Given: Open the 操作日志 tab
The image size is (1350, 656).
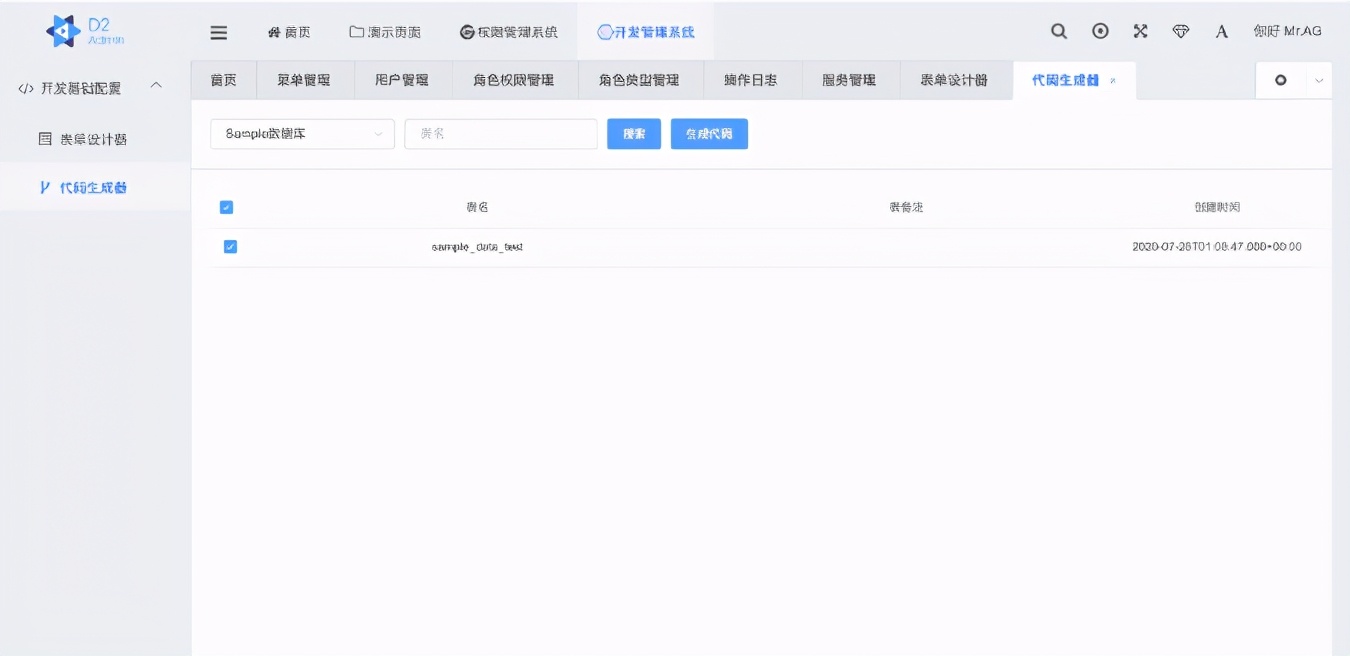Looking at the screenshot, I should point(752,81).
